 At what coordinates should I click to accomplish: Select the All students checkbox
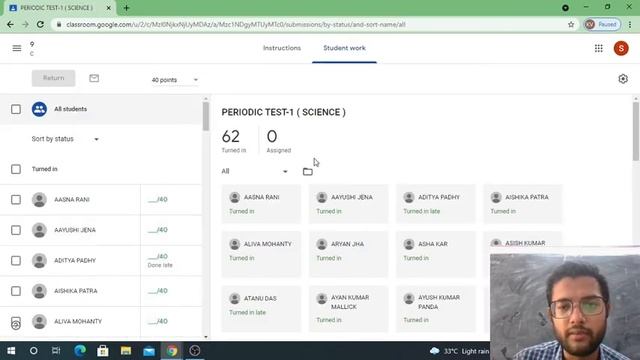[16, 109]
